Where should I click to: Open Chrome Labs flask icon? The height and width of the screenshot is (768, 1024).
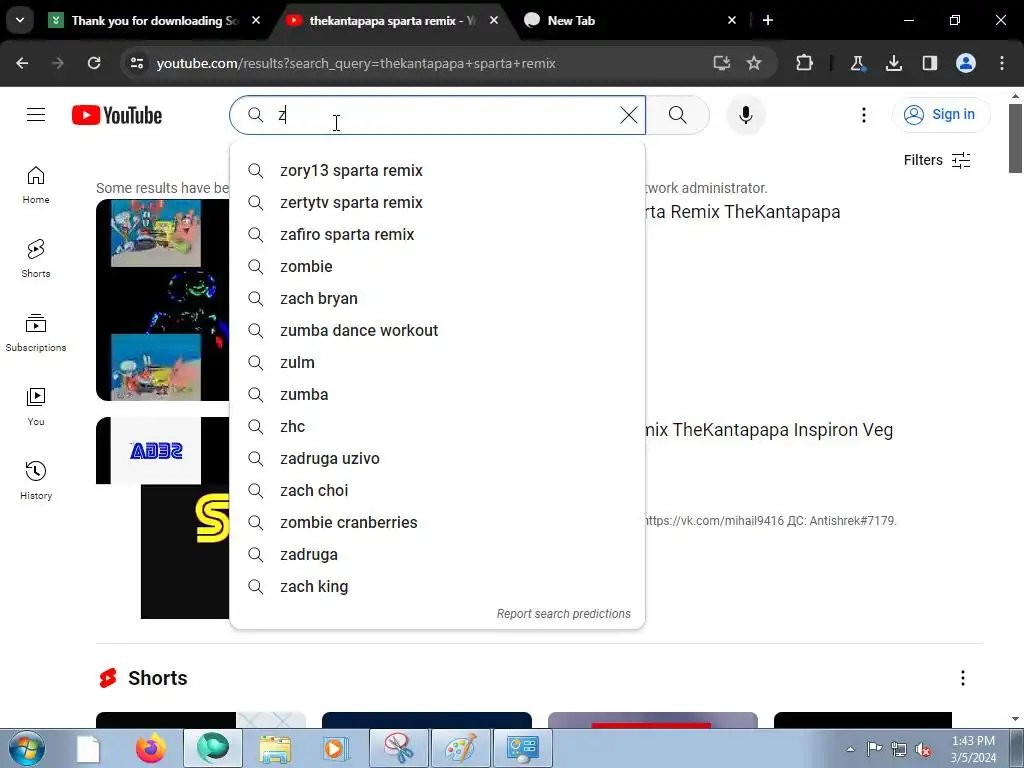857,63
